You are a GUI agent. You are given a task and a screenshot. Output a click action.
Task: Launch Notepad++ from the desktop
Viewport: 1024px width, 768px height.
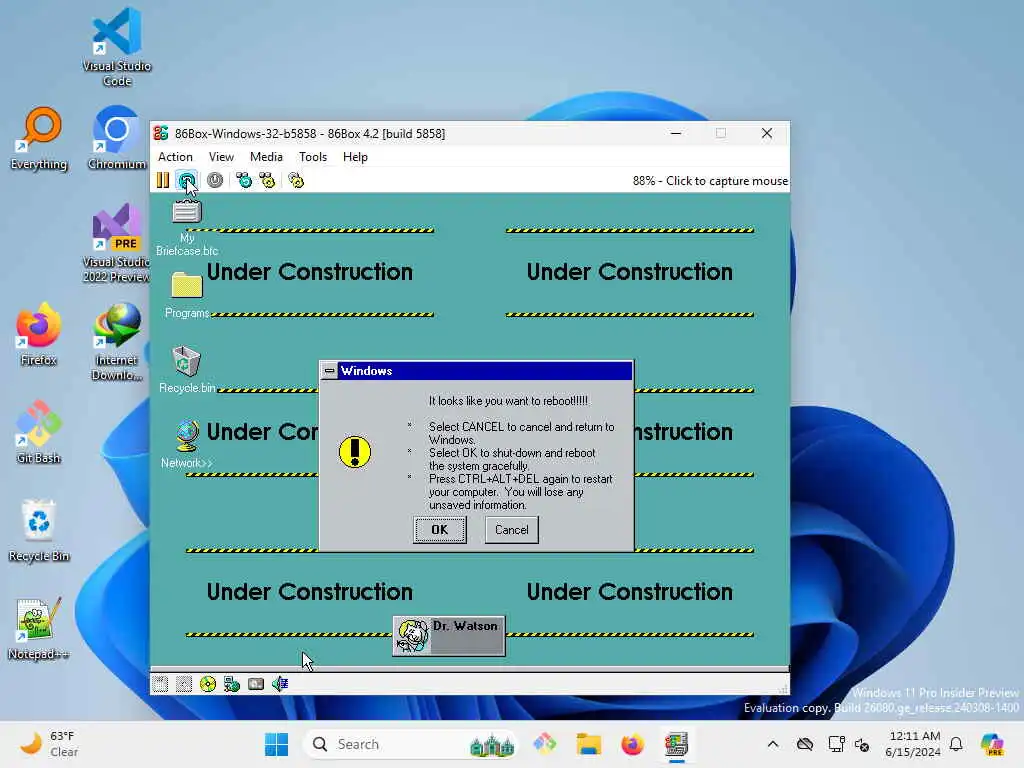[x=39, y=628]
